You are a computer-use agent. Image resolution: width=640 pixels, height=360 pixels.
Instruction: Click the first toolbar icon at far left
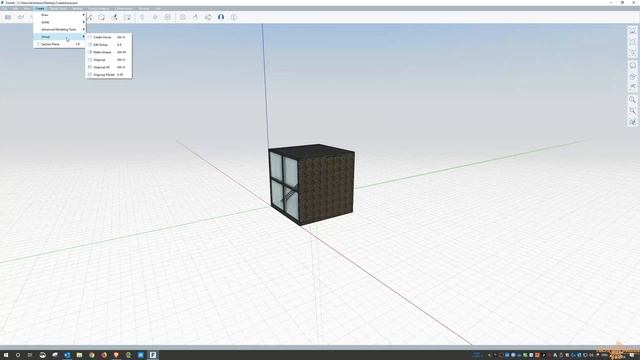(8, 17)
